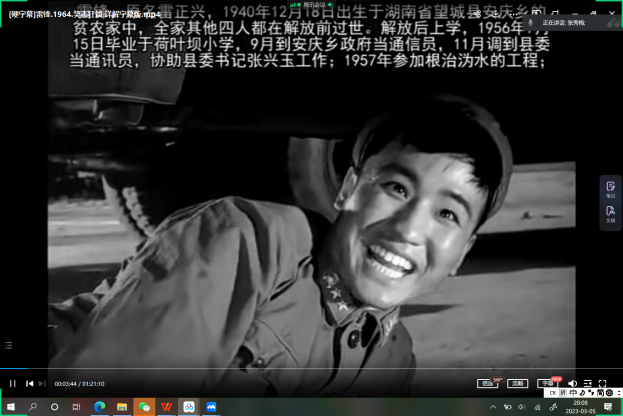
Task: Click the 文档 document icon on right sidebar
Action: coord(610,215)
